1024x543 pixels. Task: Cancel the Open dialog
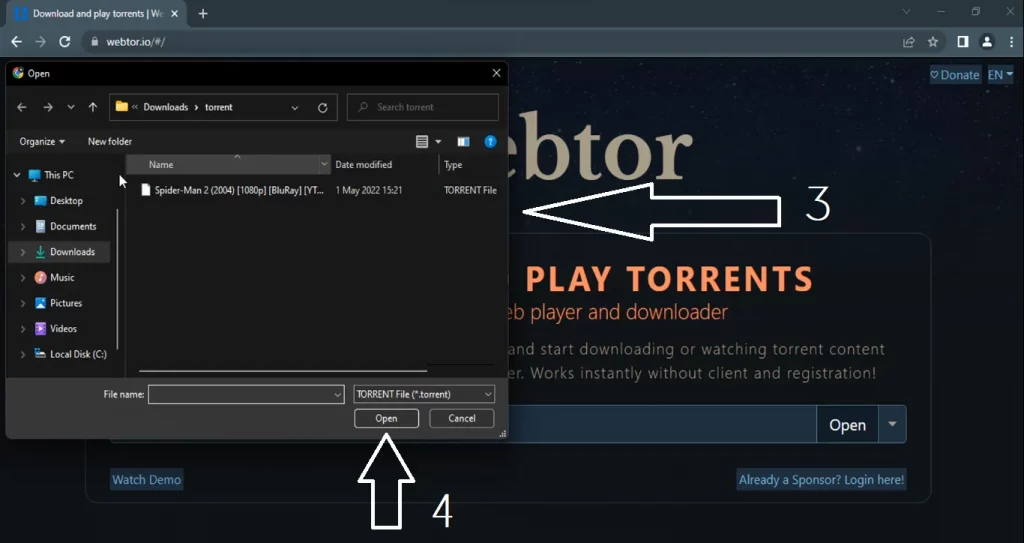pos(462,418)
